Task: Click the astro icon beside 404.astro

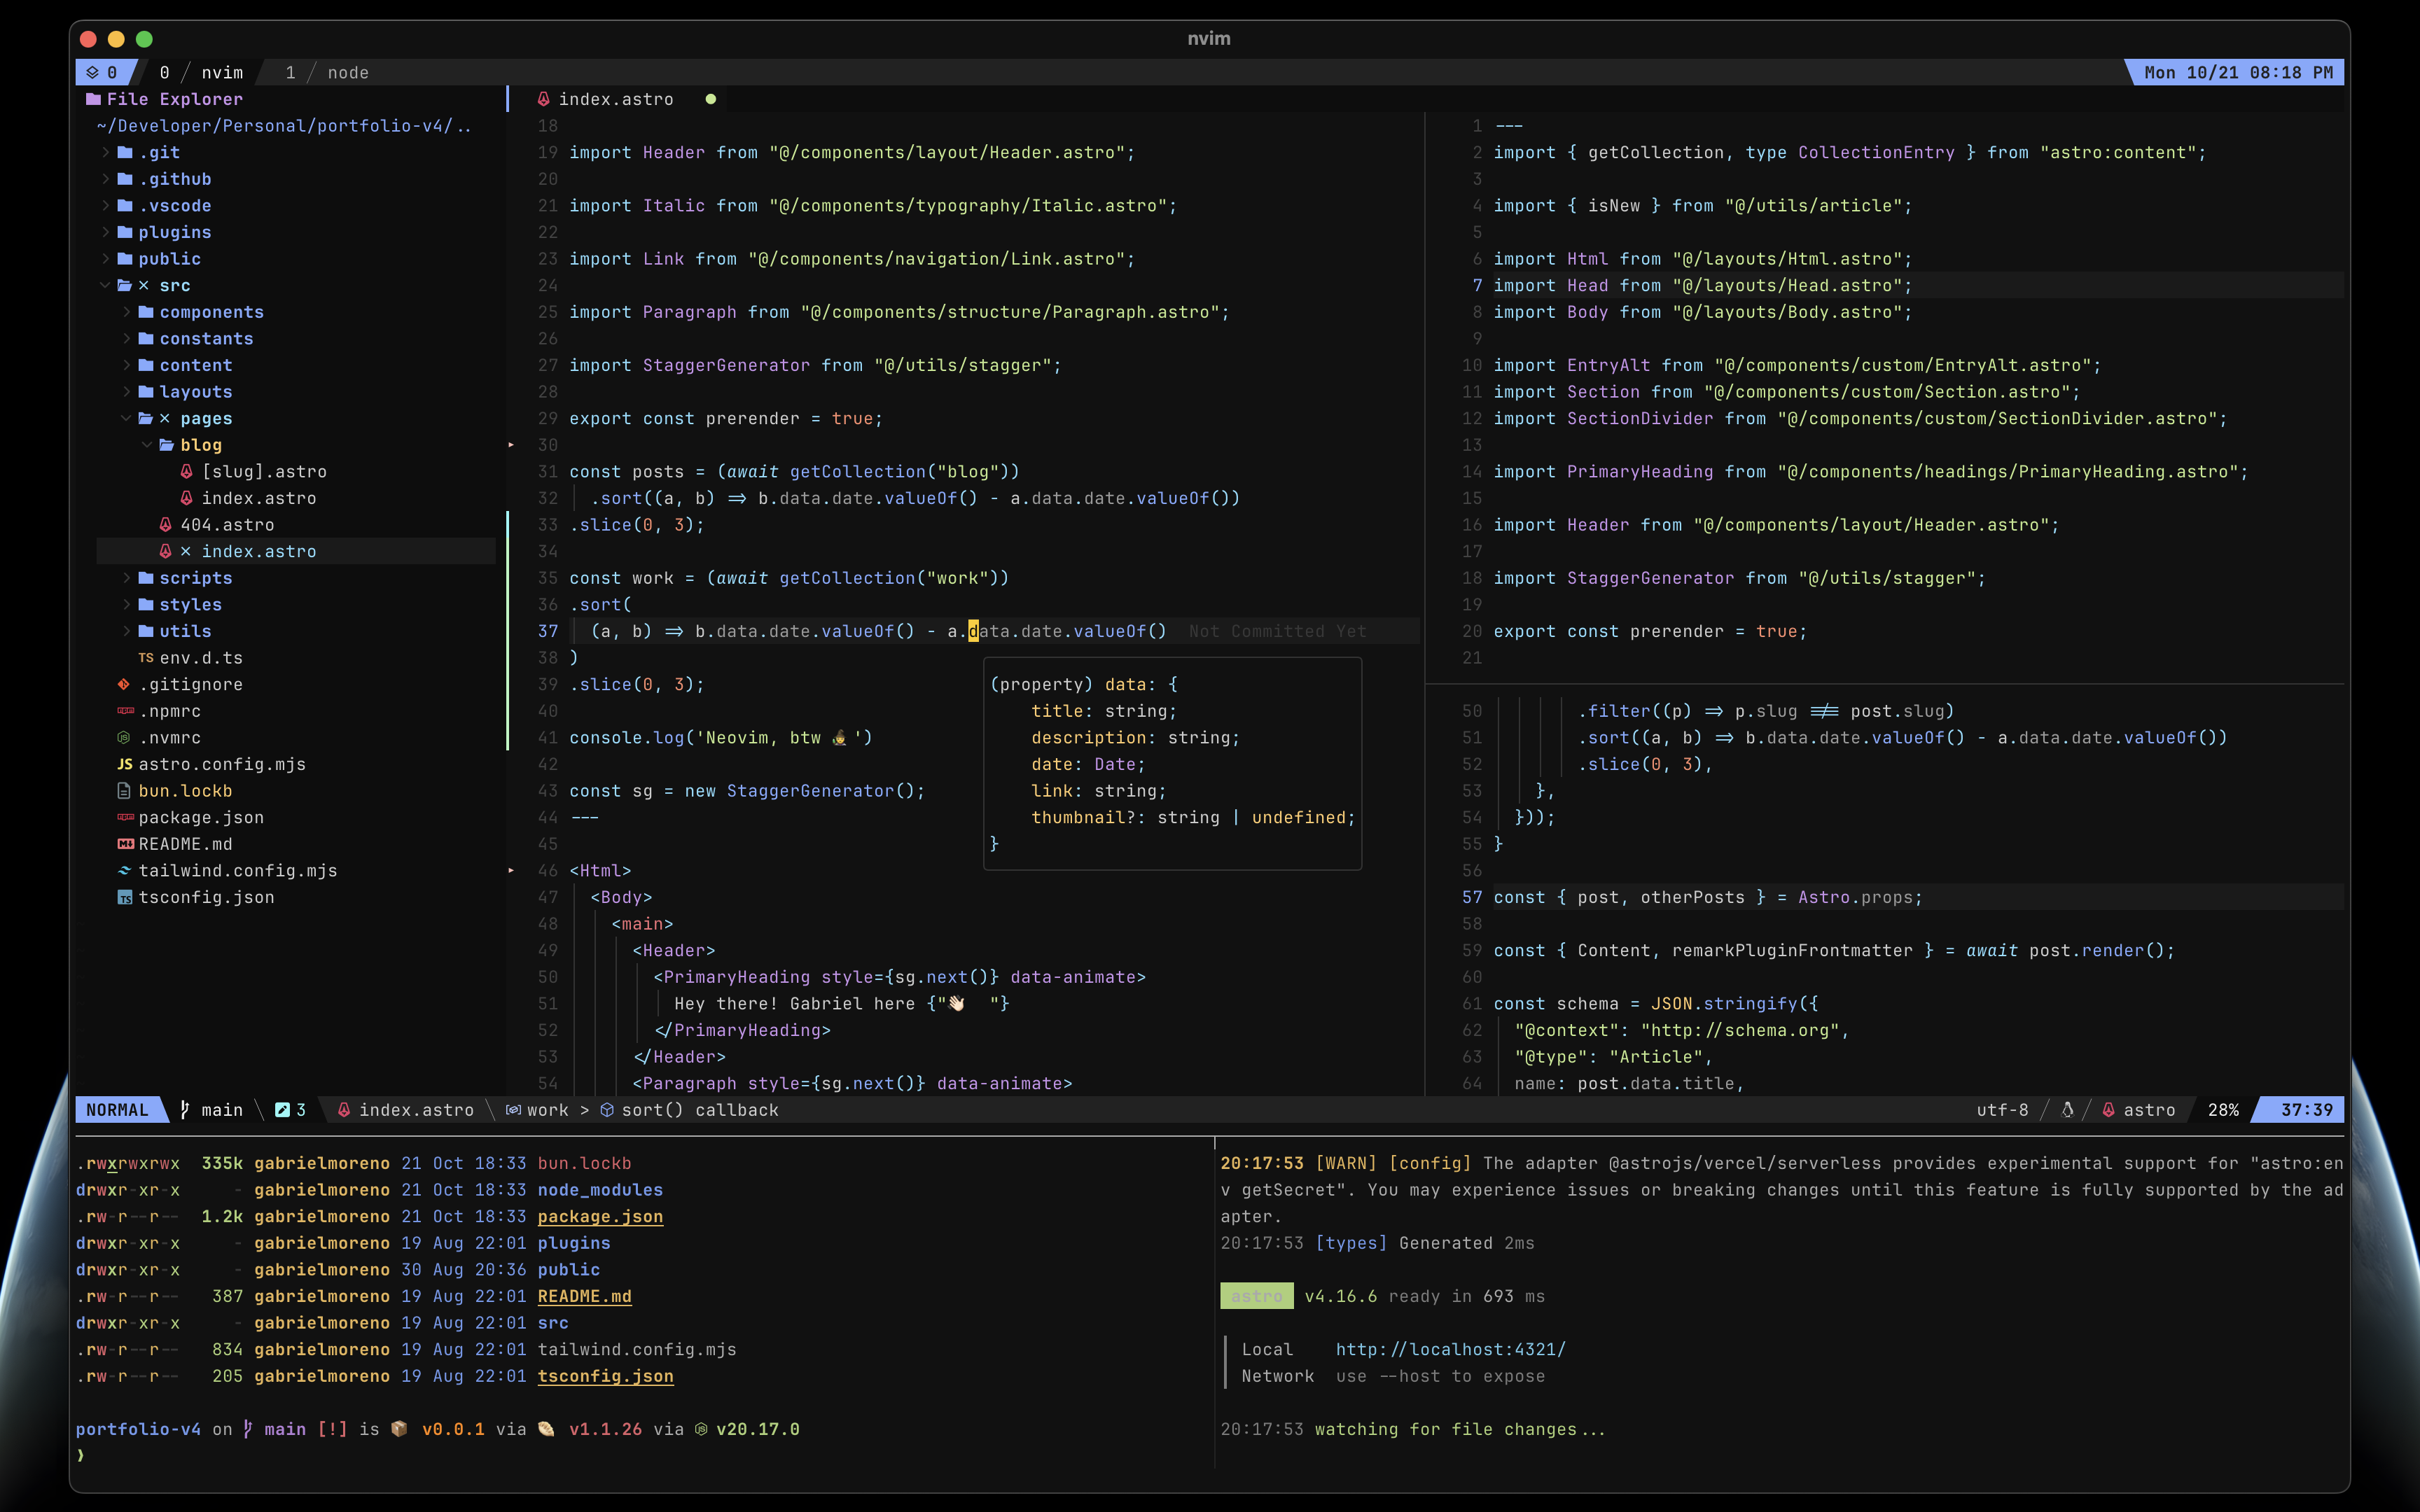Action: pos(165,524)
